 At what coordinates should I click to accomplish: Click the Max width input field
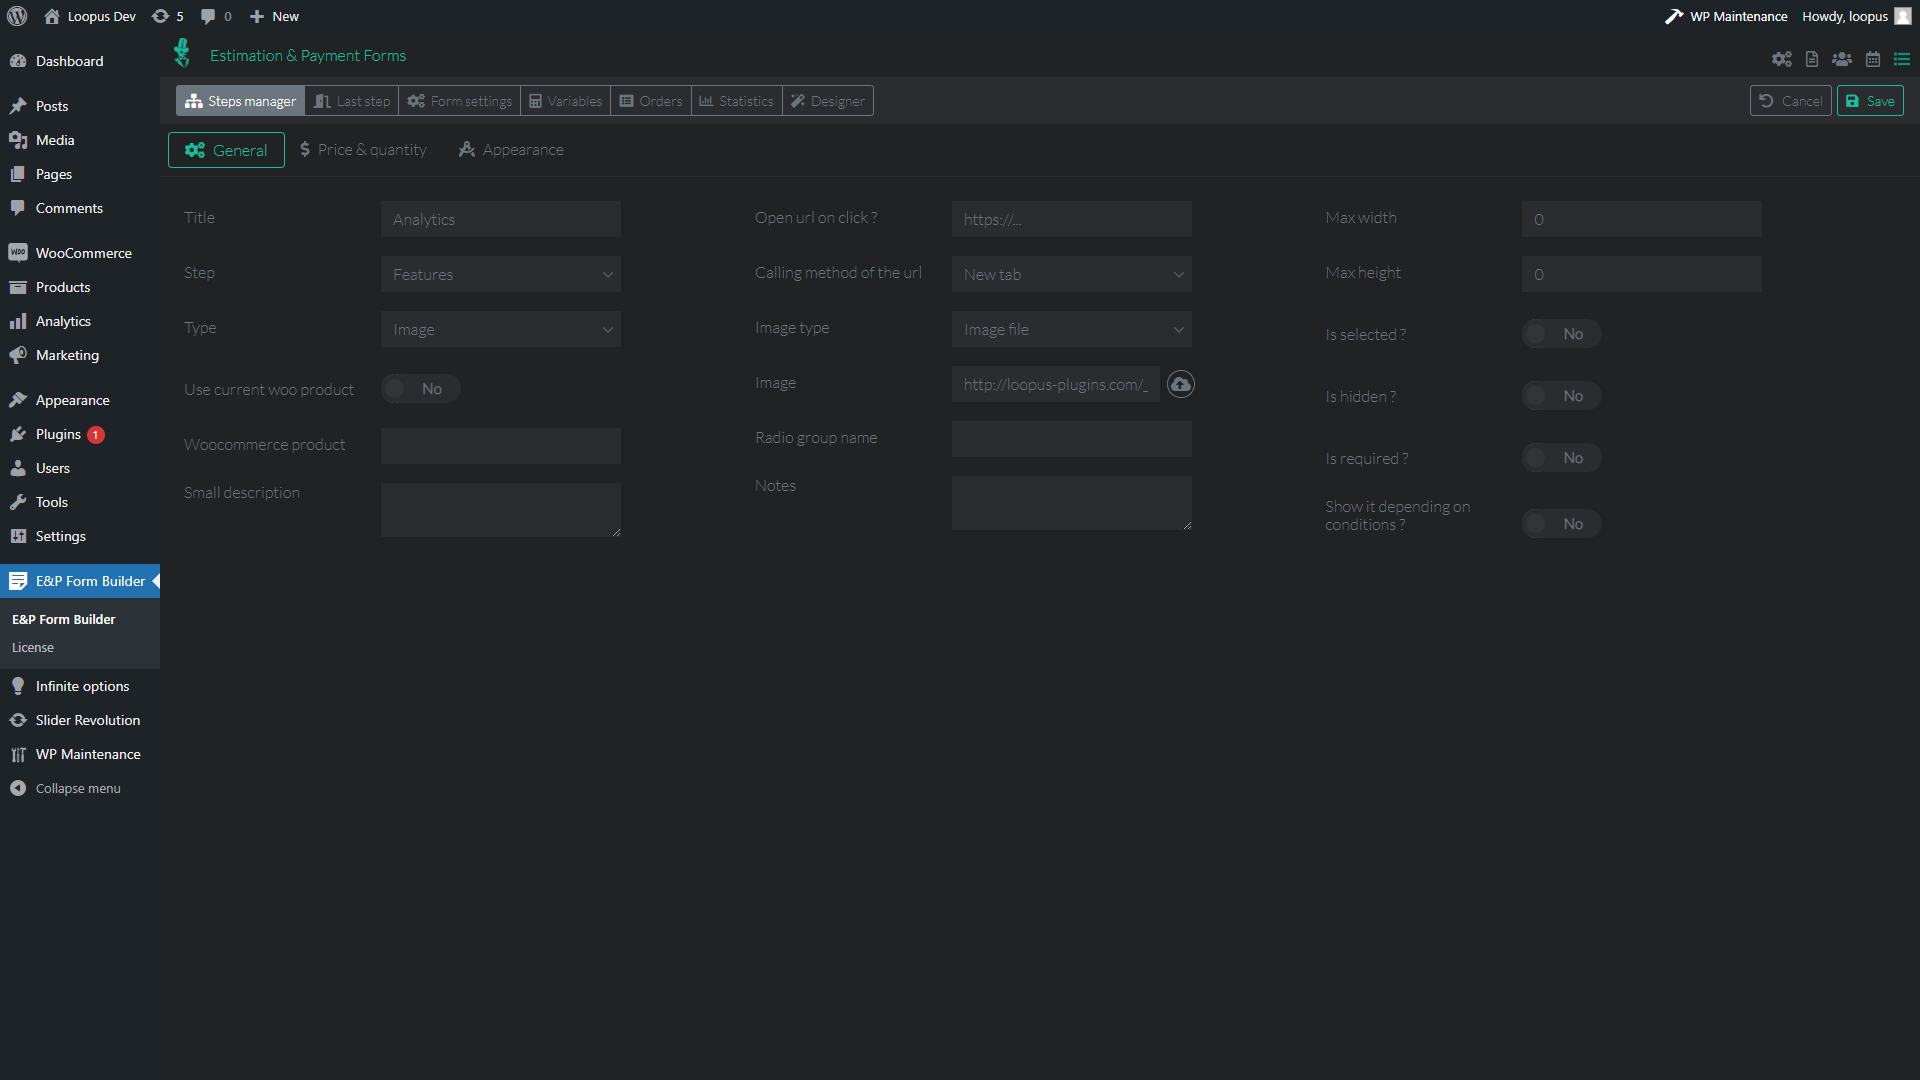(x=1641, y=219)
